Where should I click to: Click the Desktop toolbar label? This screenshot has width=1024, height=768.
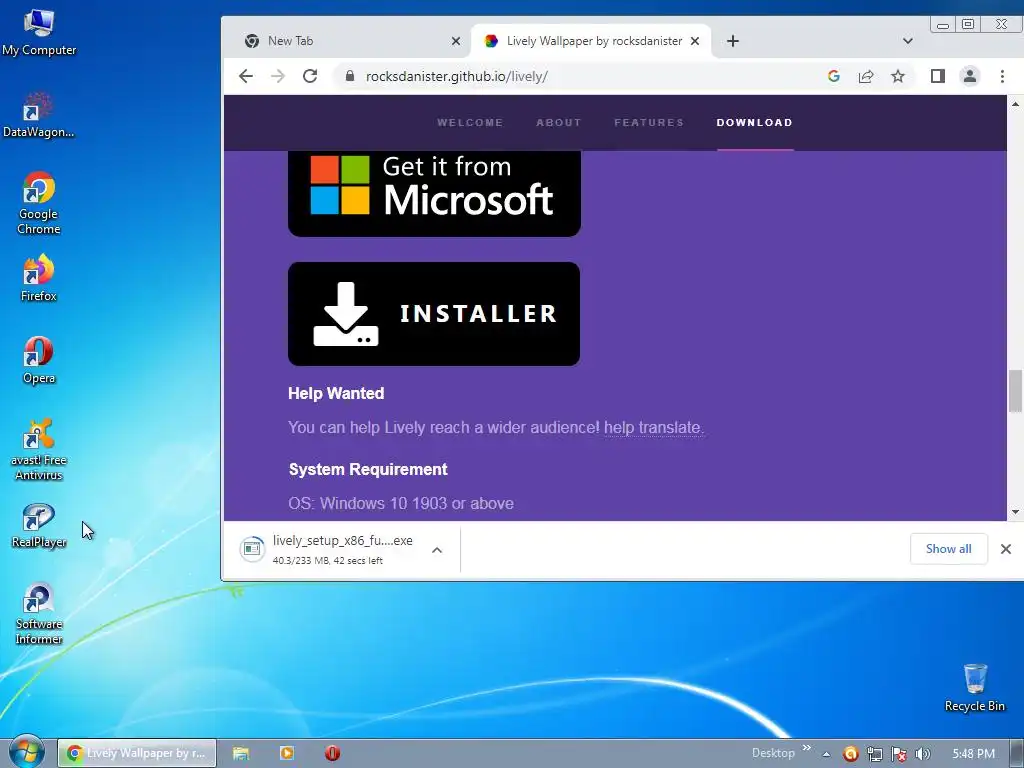click(x=773, y=753)
